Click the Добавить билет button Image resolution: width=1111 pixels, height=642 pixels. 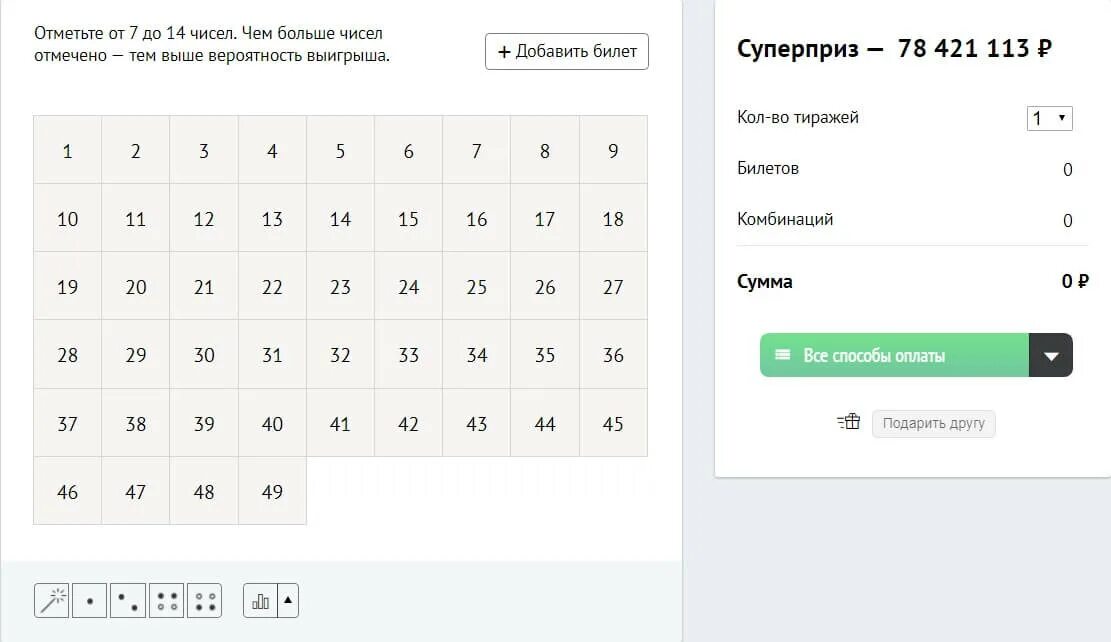[567, 51]
